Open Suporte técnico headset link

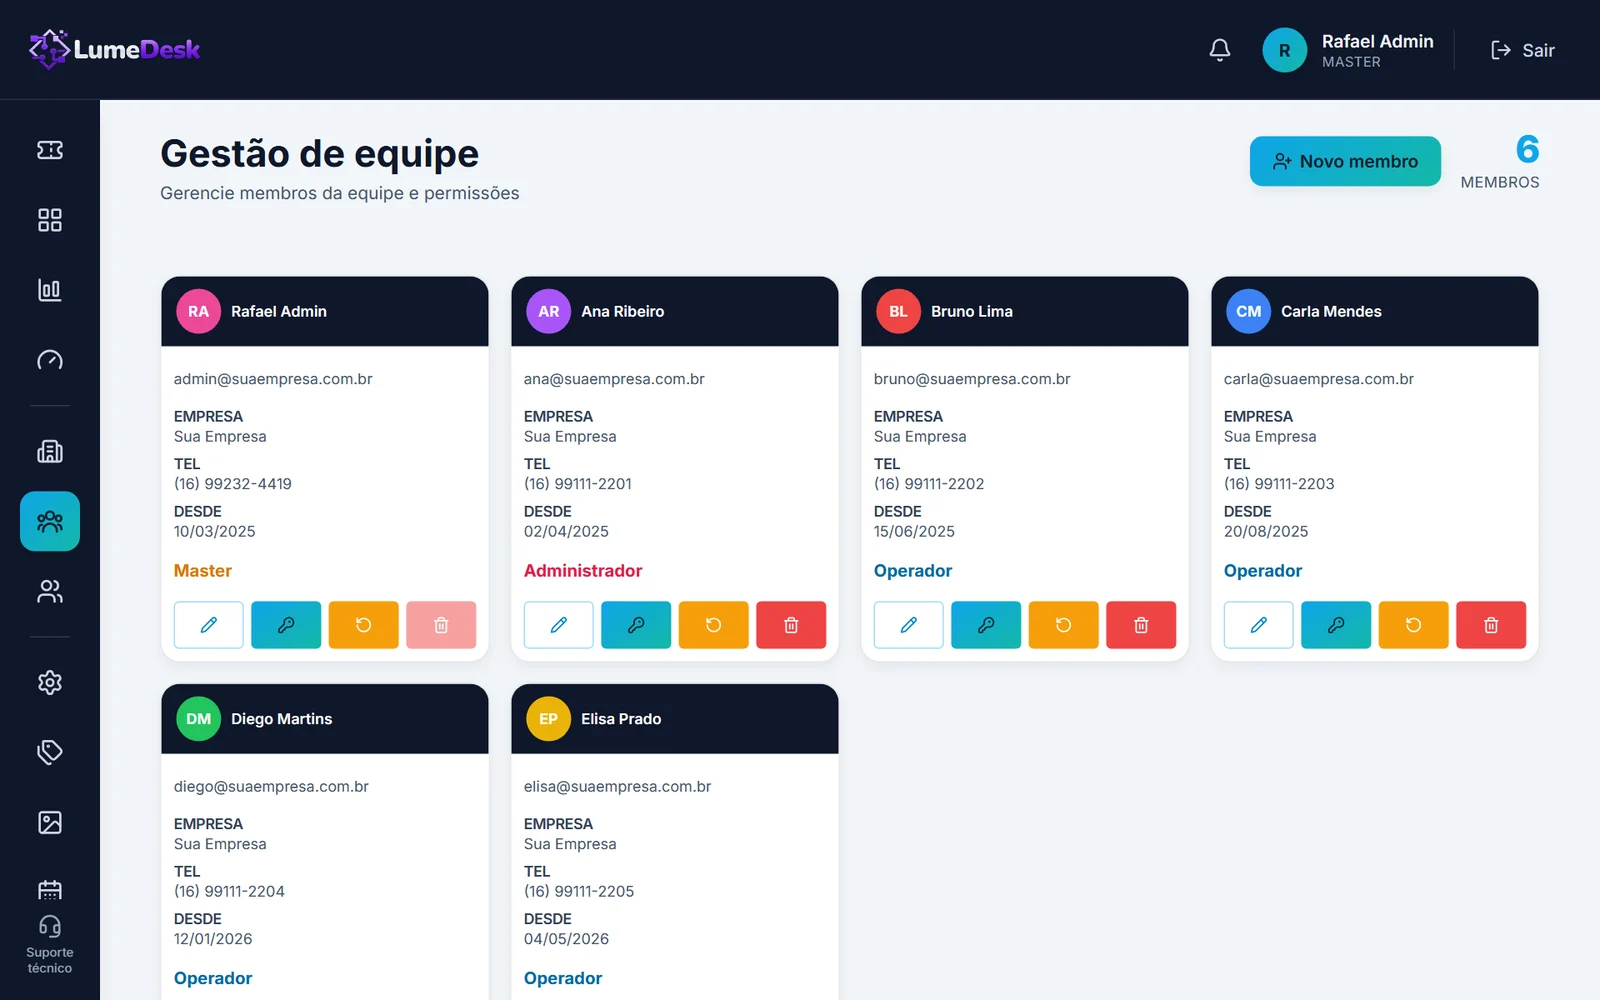tap(50, 945)
